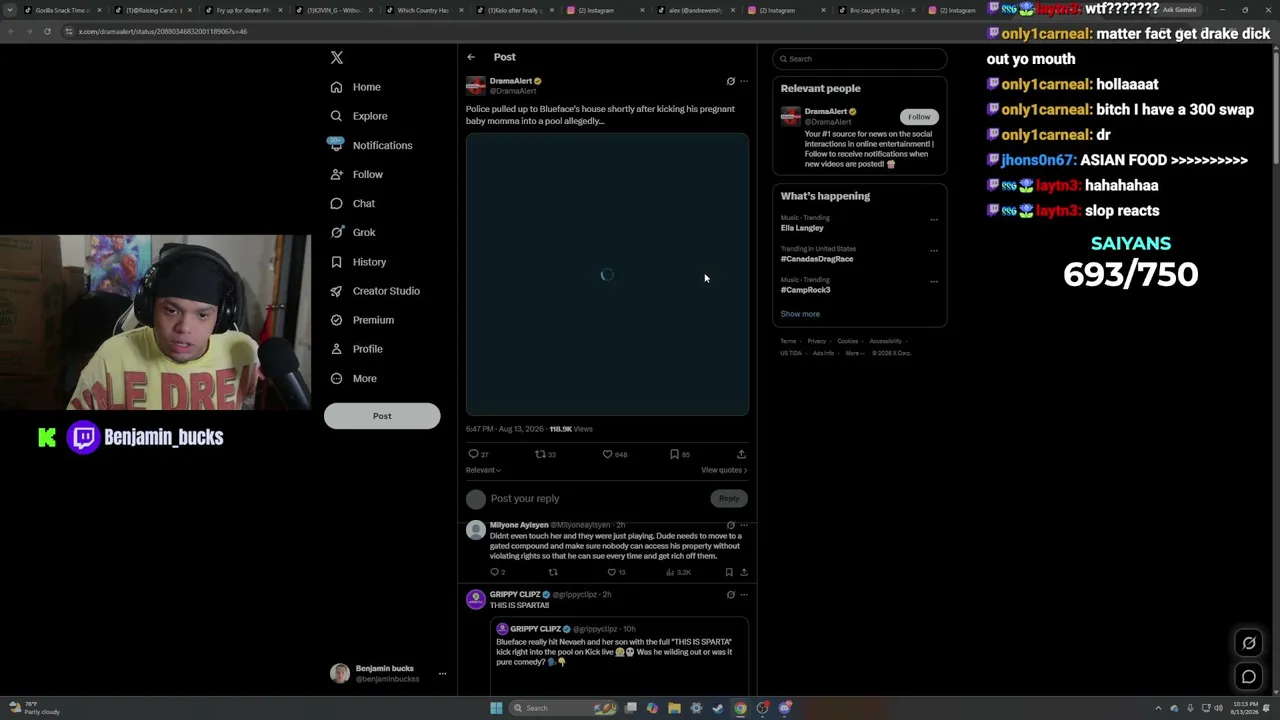This screenshot has width=1280, height=720.
Task: Bookmark Milyone Ayisyen's comment
Action: (x=729, y=572)
